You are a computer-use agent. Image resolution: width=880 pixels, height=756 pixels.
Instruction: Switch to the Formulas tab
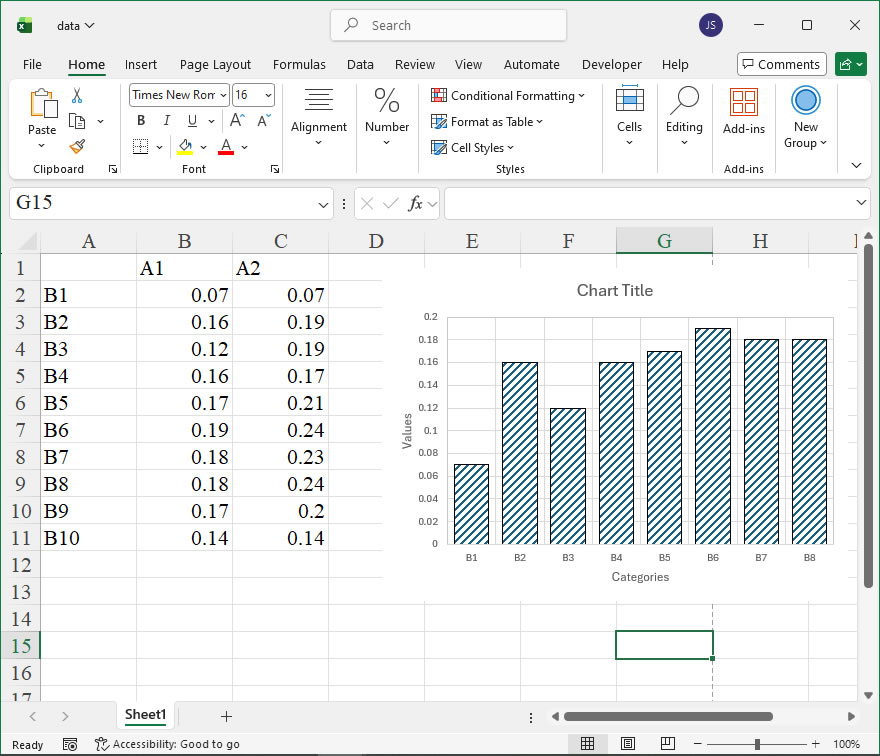click(x=299, y=65)
